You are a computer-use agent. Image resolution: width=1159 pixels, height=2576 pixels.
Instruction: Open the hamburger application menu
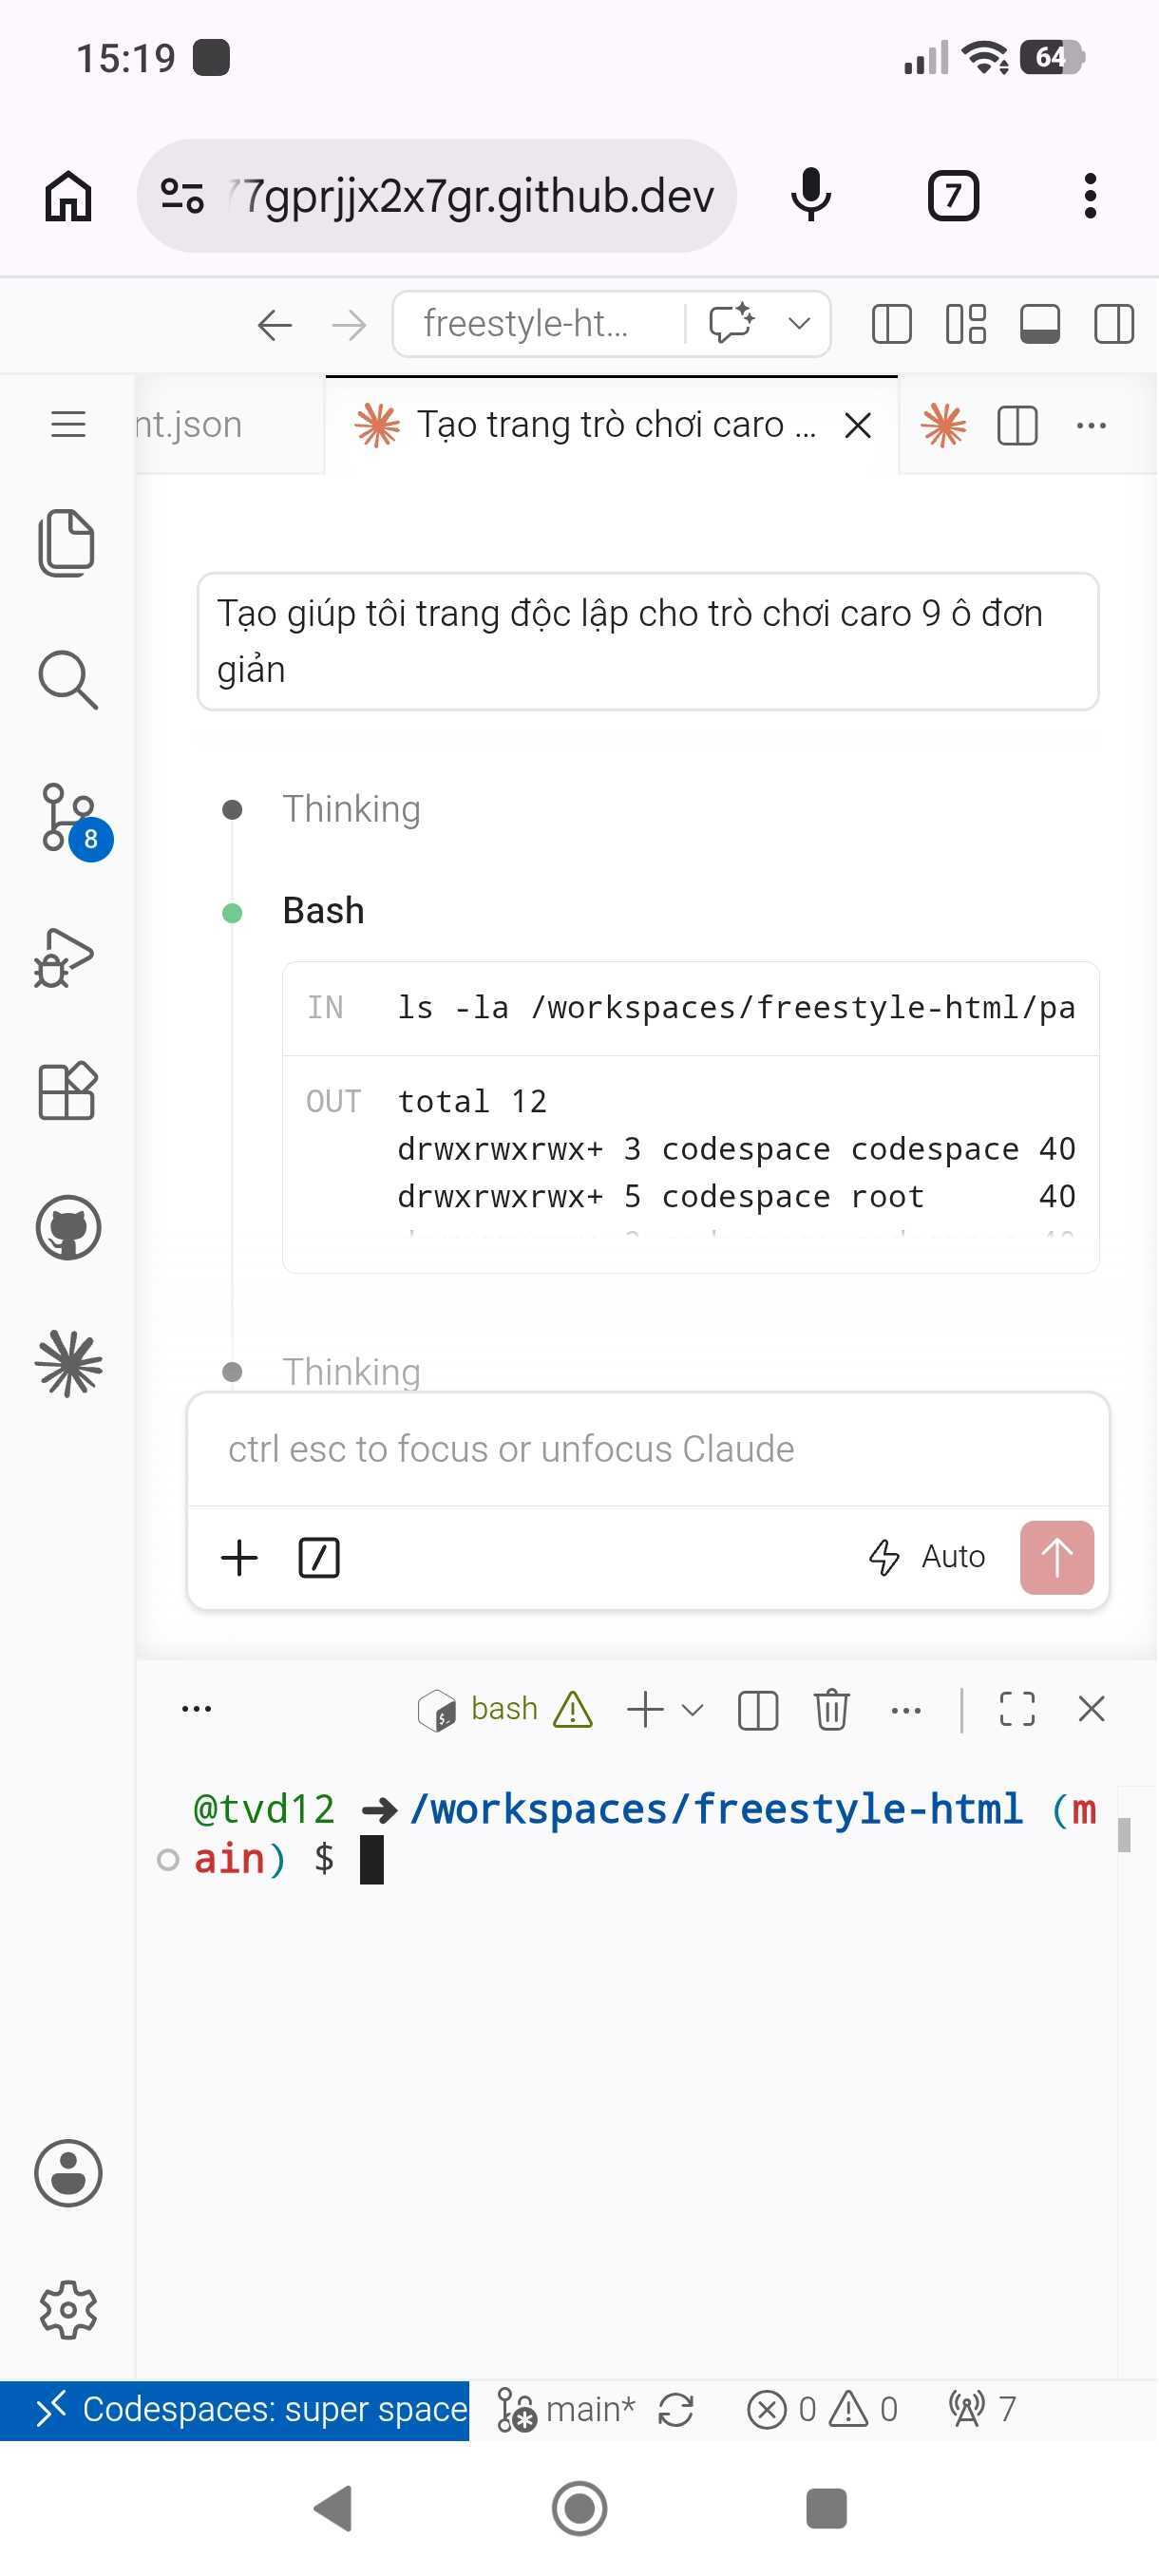pyautogui.click(x=68, y=424)
